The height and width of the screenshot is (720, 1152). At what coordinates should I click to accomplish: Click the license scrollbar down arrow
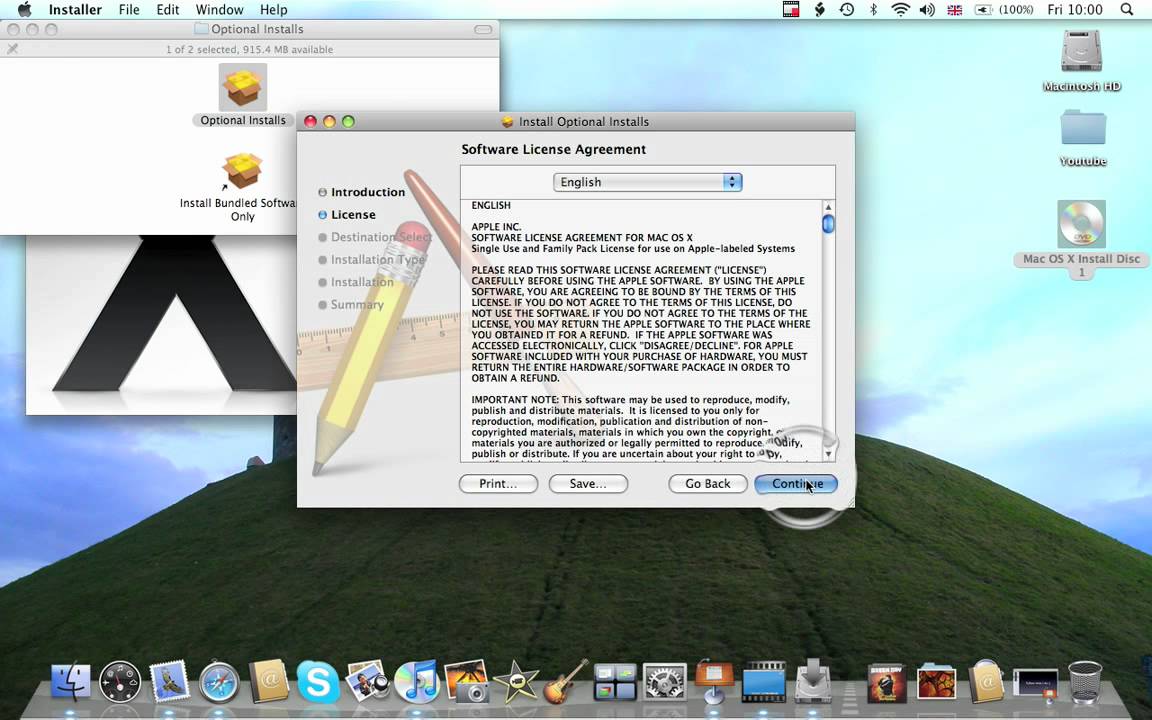click(828, 454)
